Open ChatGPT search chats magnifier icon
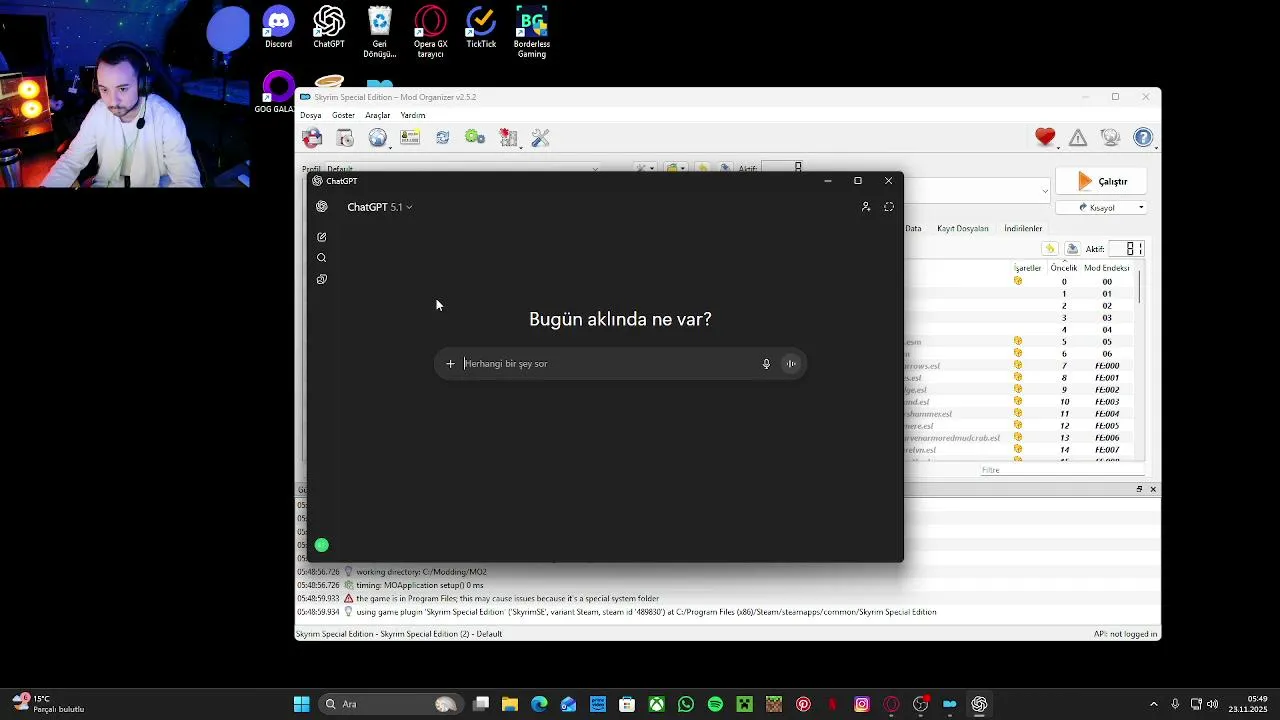The height and width of the screenshot is (720, 1280). 321,258
